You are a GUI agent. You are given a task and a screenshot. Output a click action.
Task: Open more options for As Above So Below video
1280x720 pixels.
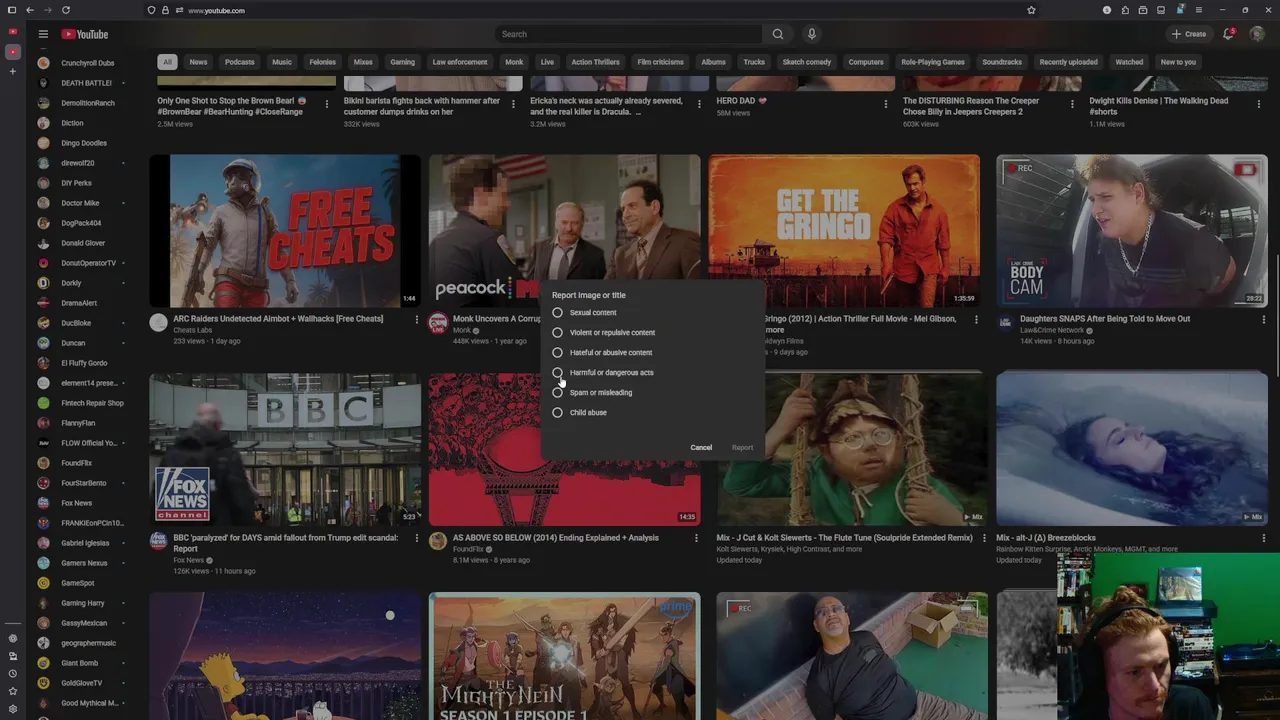pos(696,539)
